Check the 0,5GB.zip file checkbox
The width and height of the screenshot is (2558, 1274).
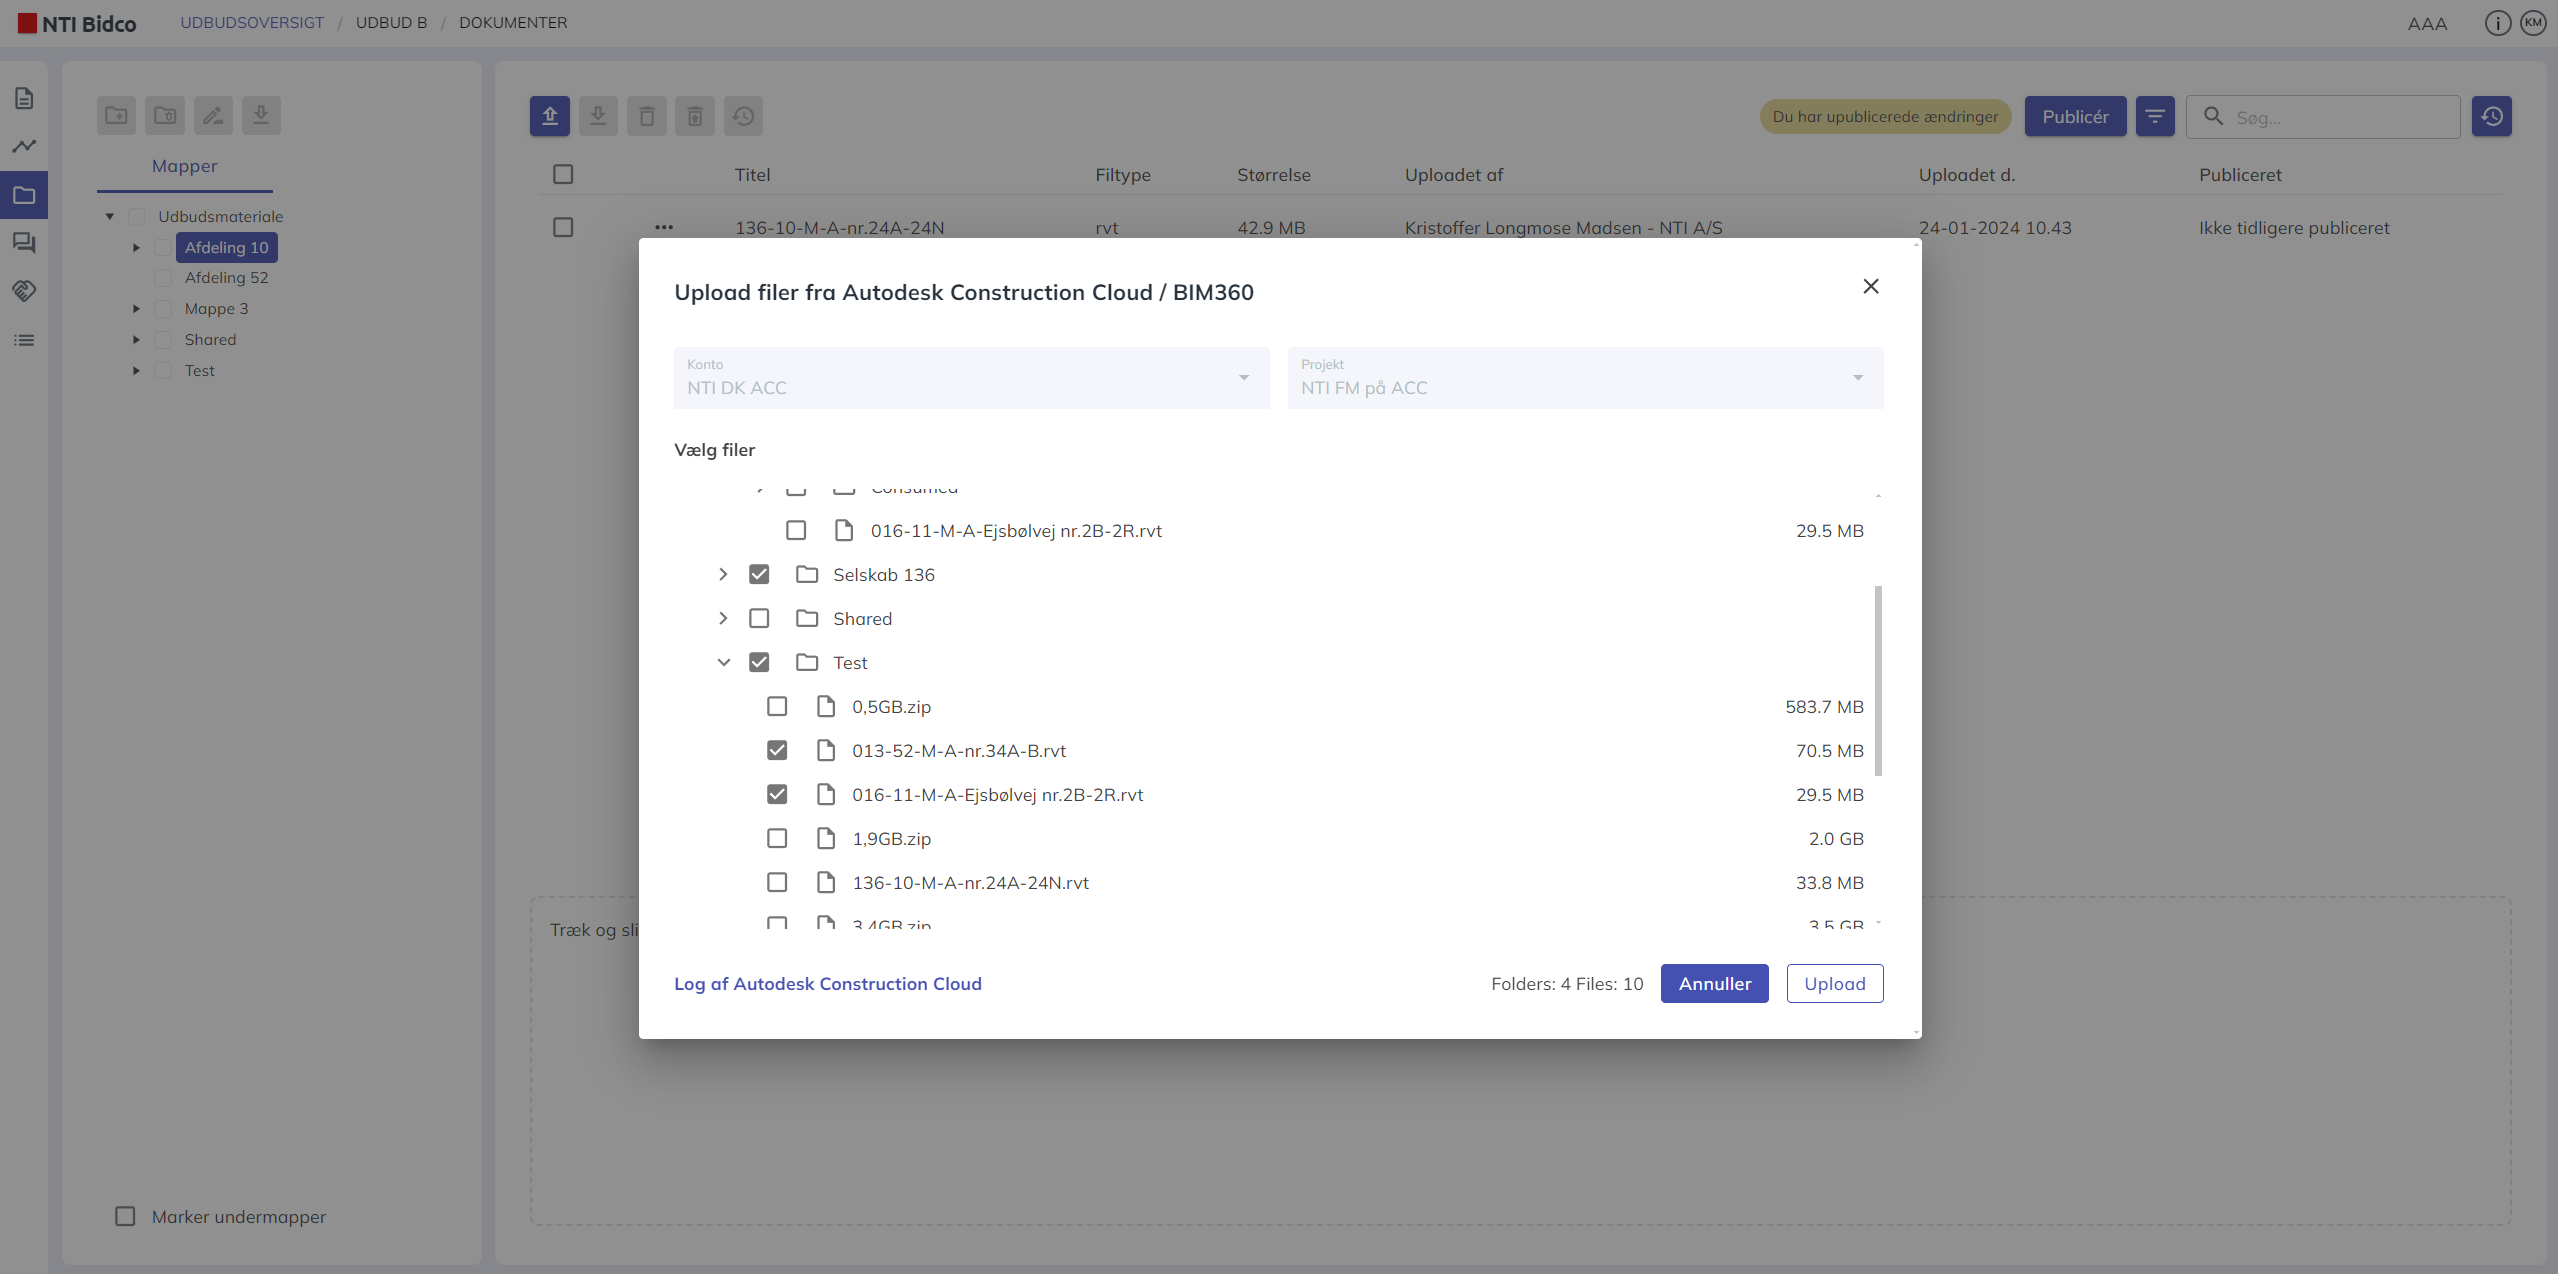(777, 706)
